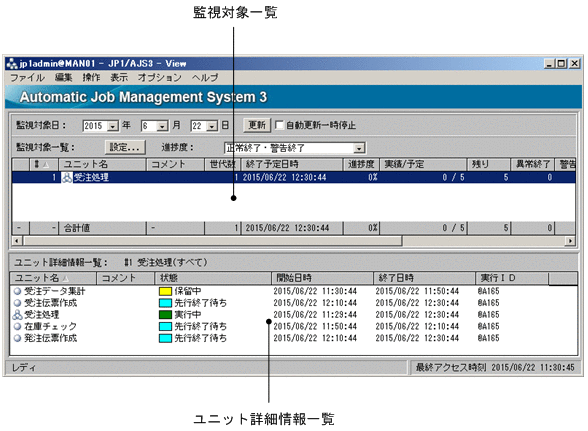588x431 pixels.
Task: Click the 残り column header
Action: 489,164
